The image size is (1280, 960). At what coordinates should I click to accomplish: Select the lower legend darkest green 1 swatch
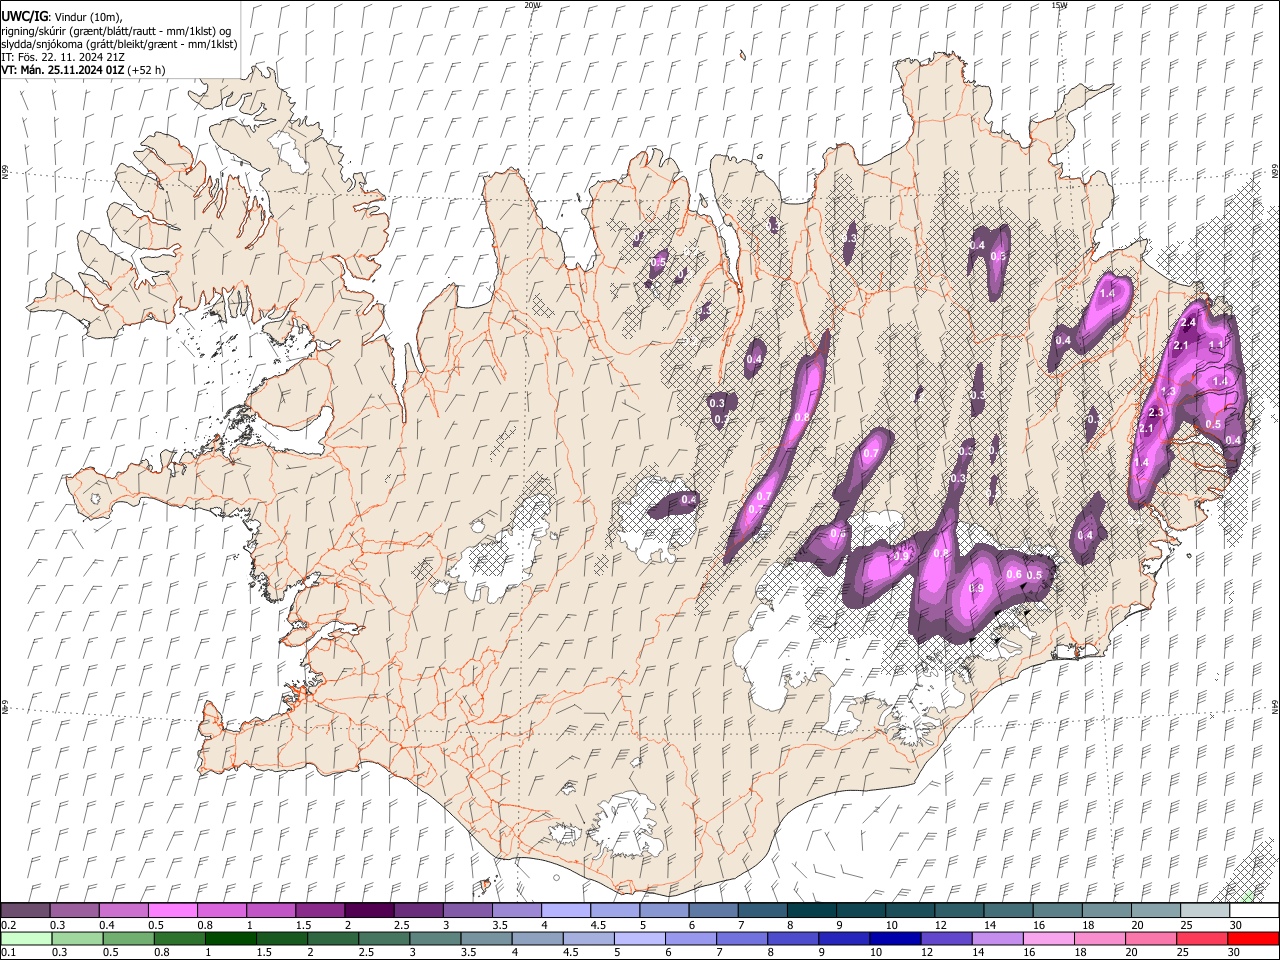click(230, 938)
